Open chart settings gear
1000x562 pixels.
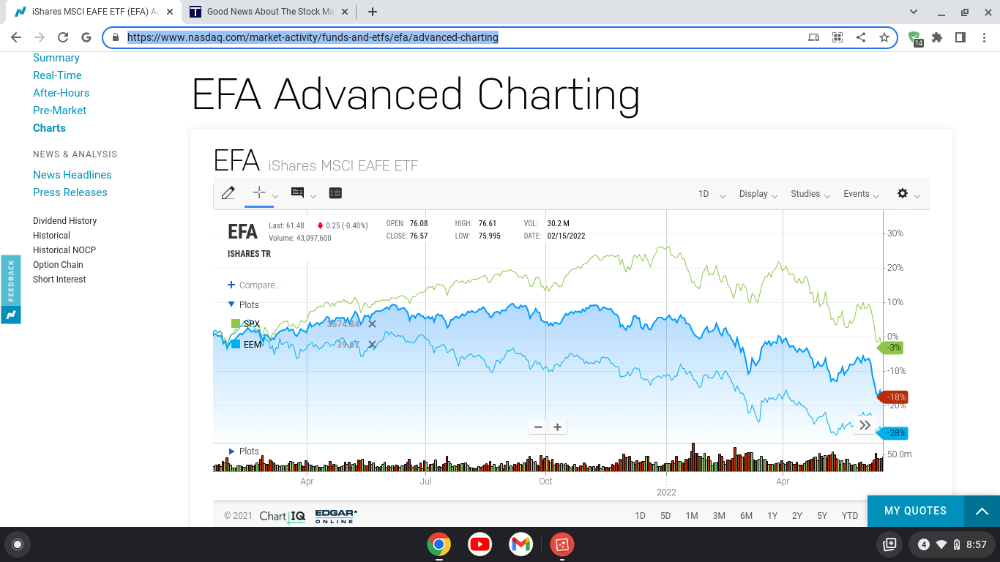[902, 193]
